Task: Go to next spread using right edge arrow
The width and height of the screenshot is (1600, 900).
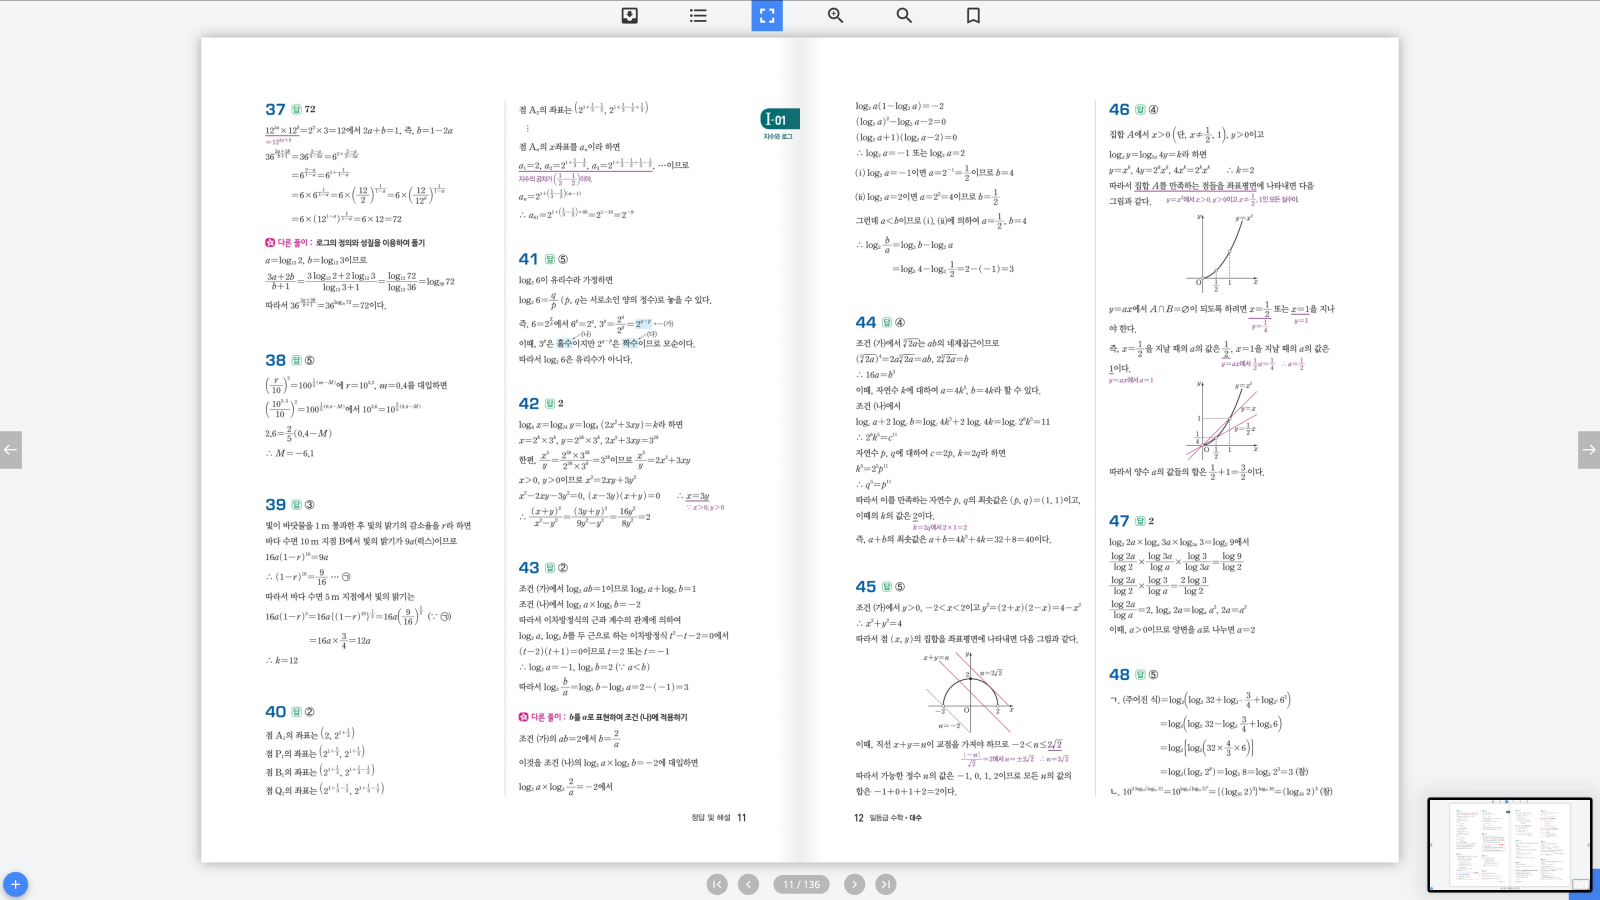Action: pyautogui.click(x=1588, y=449)
